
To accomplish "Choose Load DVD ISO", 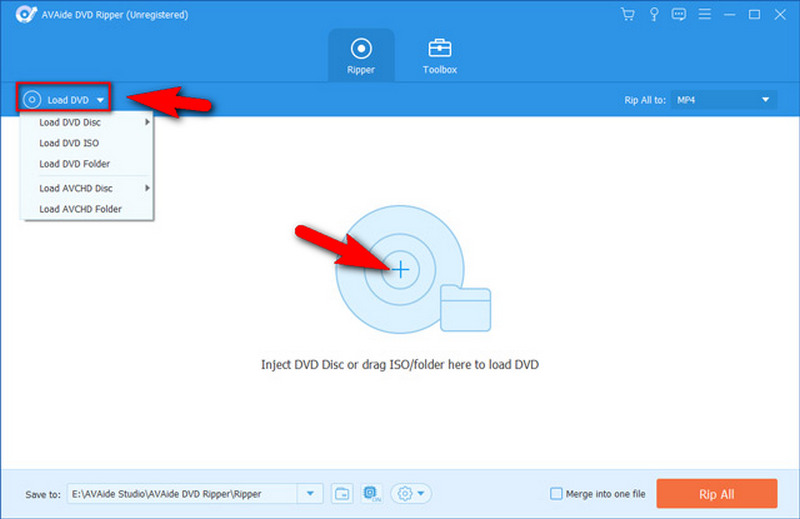I will [86, 143].
